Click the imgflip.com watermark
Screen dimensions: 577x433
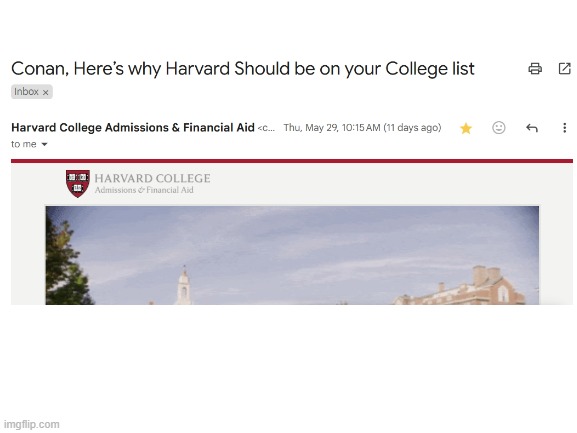tap(32, 424)
